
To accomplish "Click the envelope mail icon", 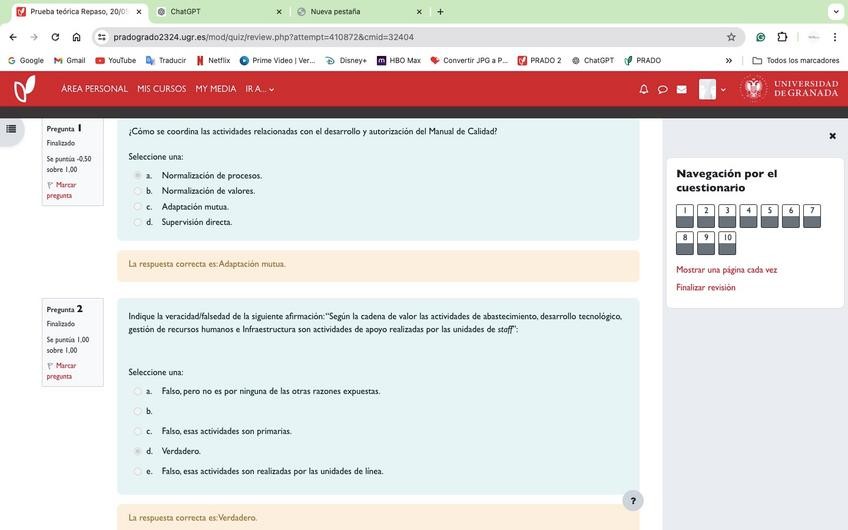I will pyautogui.click(x=682, y=89).
